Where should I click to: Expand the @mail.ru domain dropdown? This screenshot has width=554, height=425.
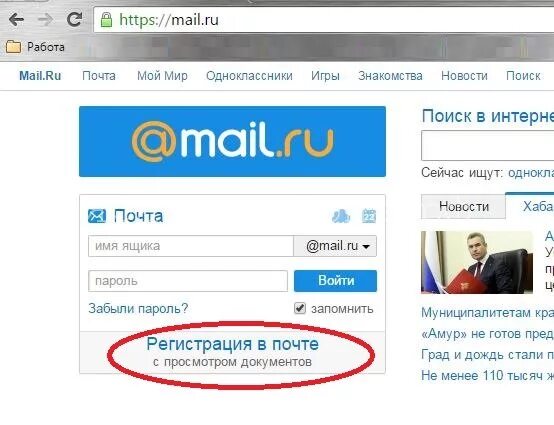(335, 246)
